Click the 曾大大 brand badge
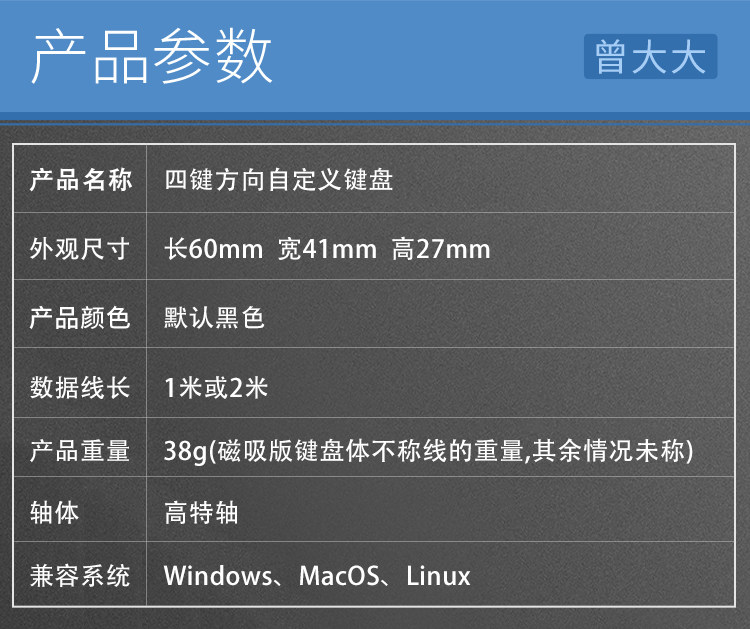The image size is (750, 629). (x=650, y=56)
